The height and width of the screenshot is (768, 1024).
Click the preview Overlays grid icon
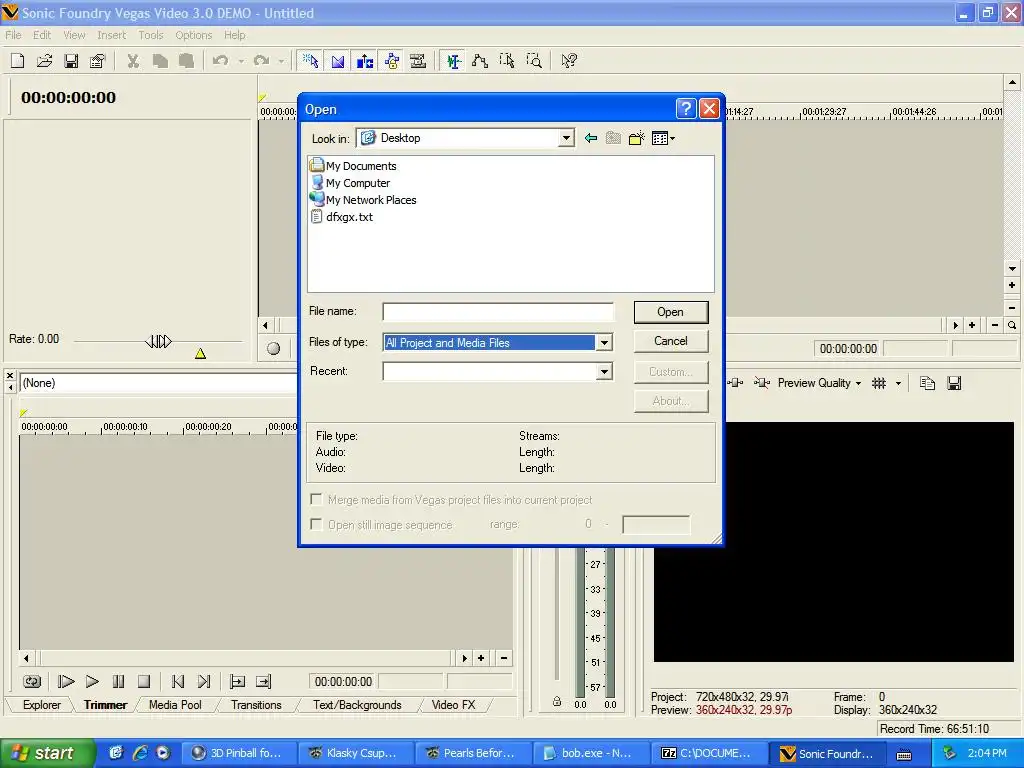click(879, 383)
